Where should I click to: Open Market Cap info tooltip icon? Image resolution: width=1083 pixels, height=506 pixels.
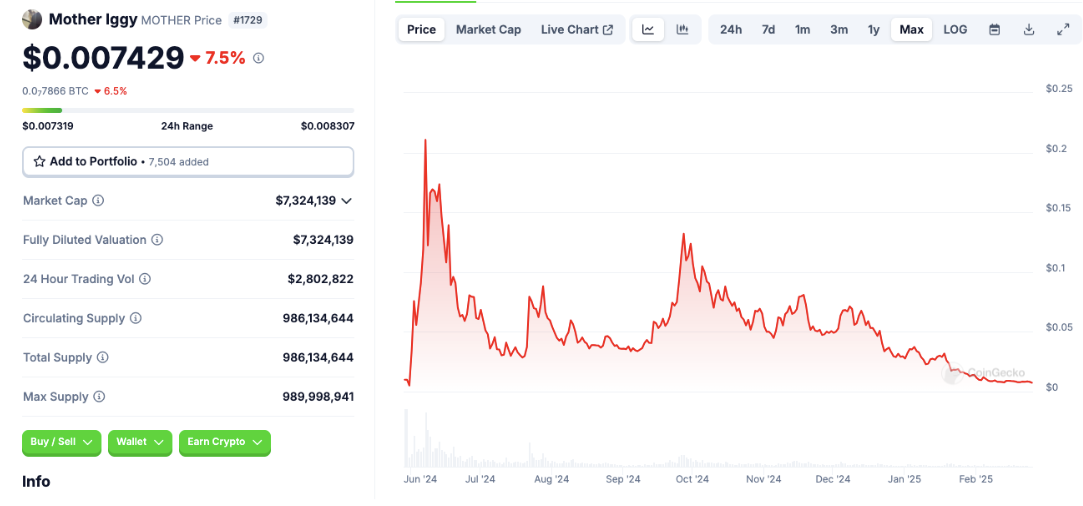click(x=98, y=201)
